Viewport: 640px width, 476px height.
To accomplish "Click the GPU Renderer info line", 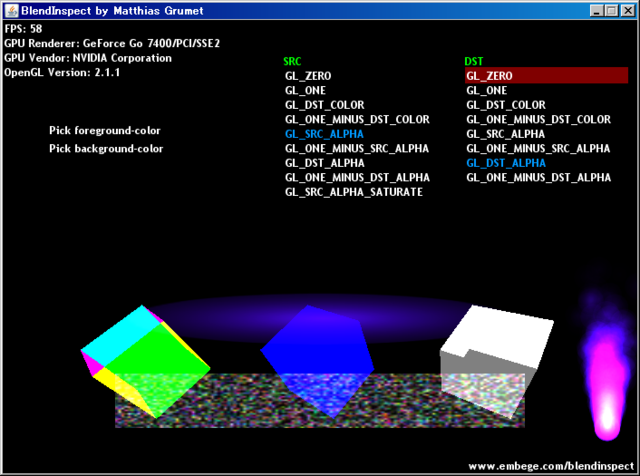I will [x=112, y=43].
